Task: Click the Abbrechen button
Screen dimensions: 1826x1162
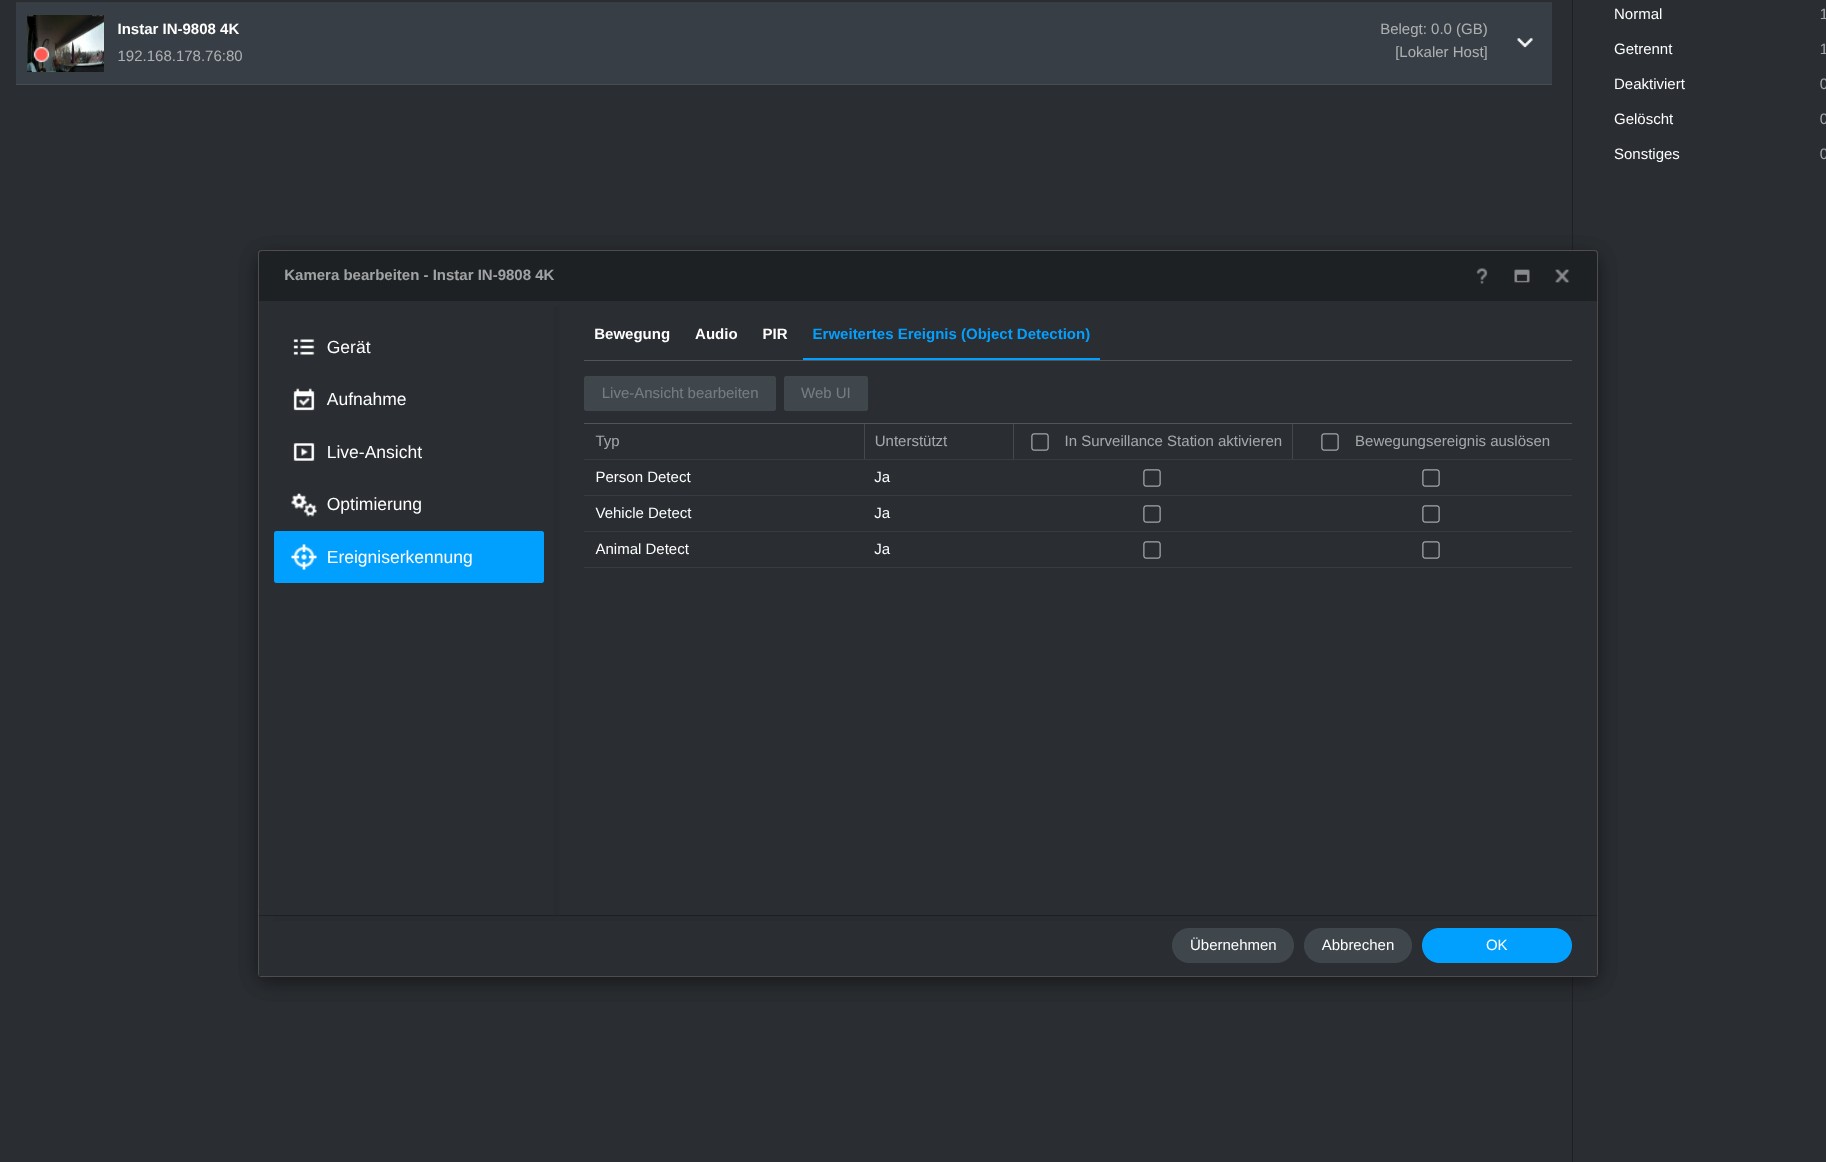Action: click(1357, 945)
